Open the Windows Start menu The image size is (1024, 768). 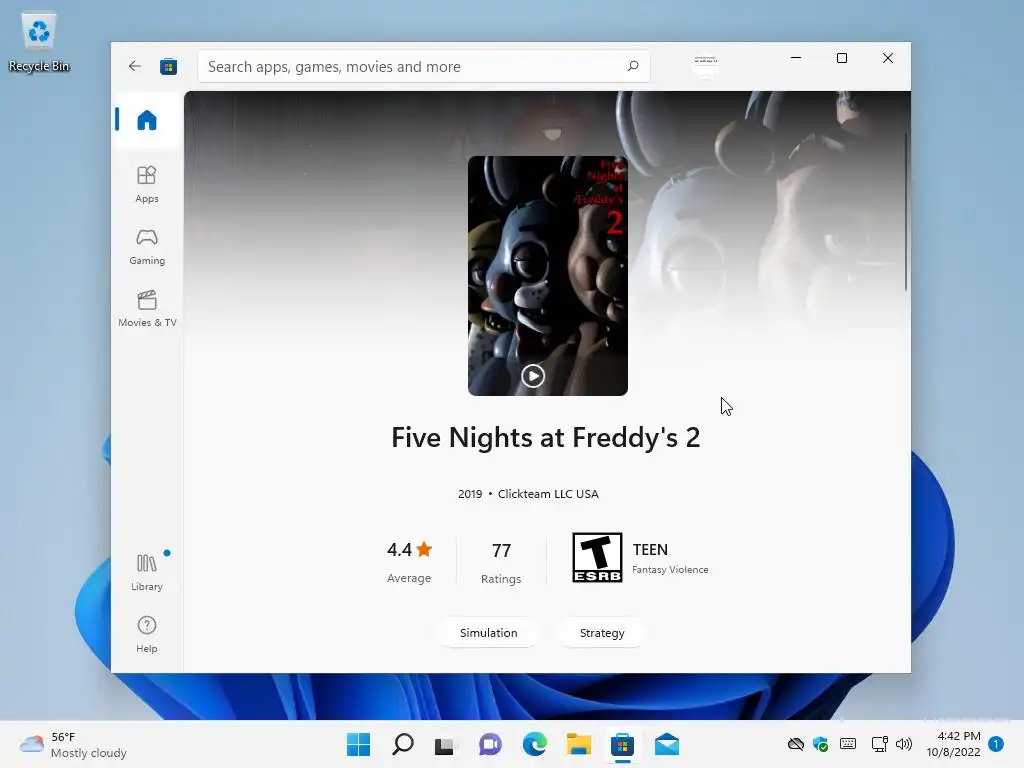coord(358,744)
